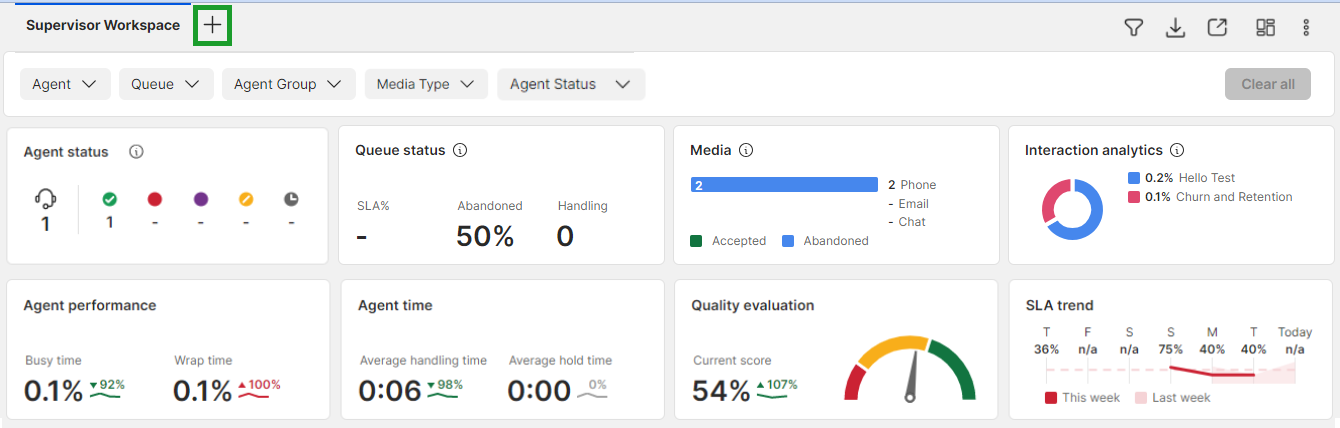The image size is (1340, 428).
Task: Click the Current score 54% value
Action: (721, 391)
